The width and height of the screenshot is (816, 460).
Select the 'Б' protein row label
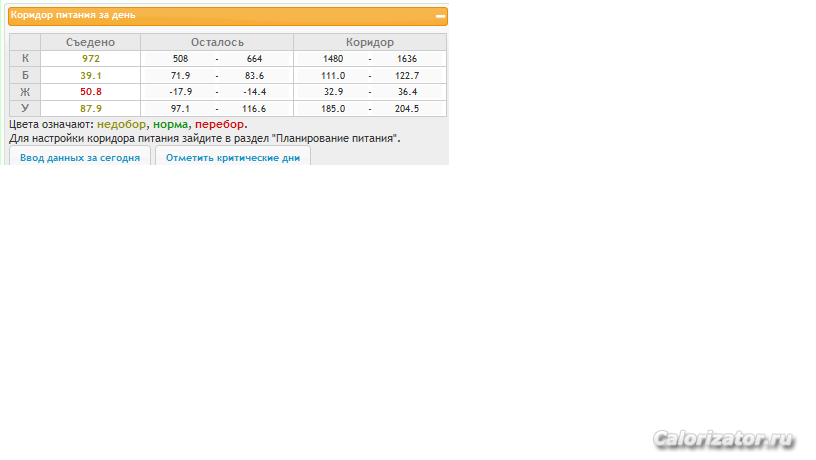25,76
